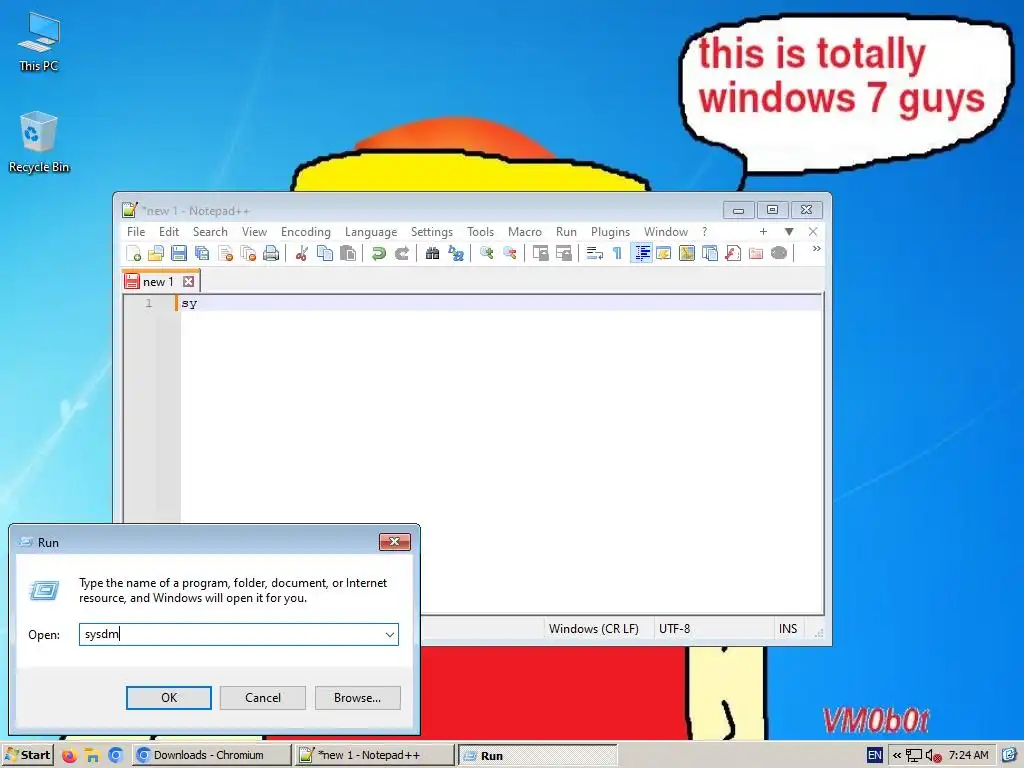Click Cancel in the Run dialog
The image size is (1024, 768).
(263, 697)
